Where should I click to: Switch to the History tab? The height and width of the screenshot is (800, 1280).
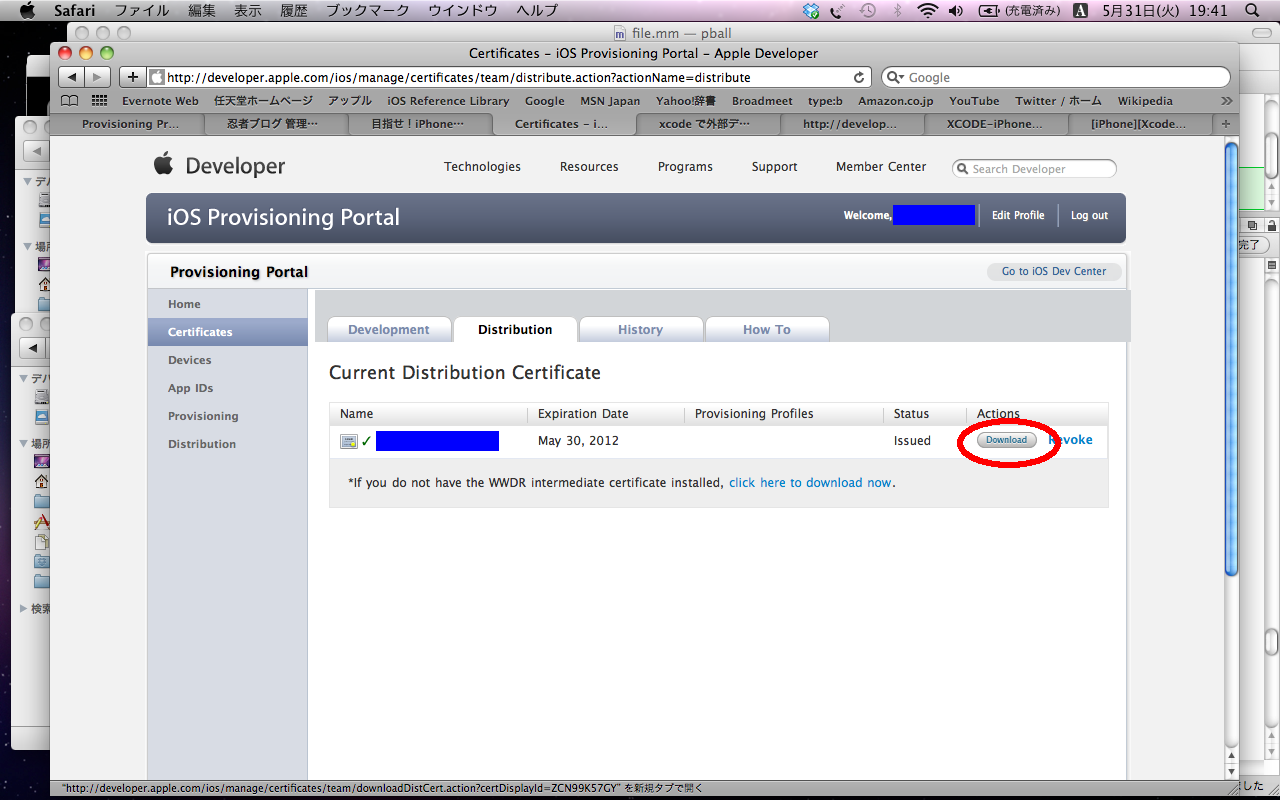click(x=640, y=330)
